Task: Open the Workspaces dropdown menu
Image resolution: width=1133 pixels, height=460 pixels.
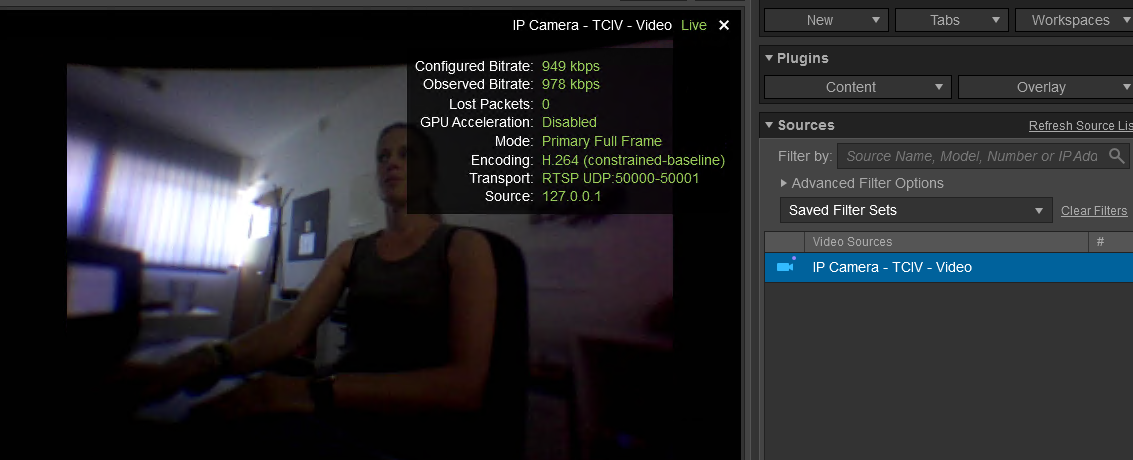Action: [1075, 20]
